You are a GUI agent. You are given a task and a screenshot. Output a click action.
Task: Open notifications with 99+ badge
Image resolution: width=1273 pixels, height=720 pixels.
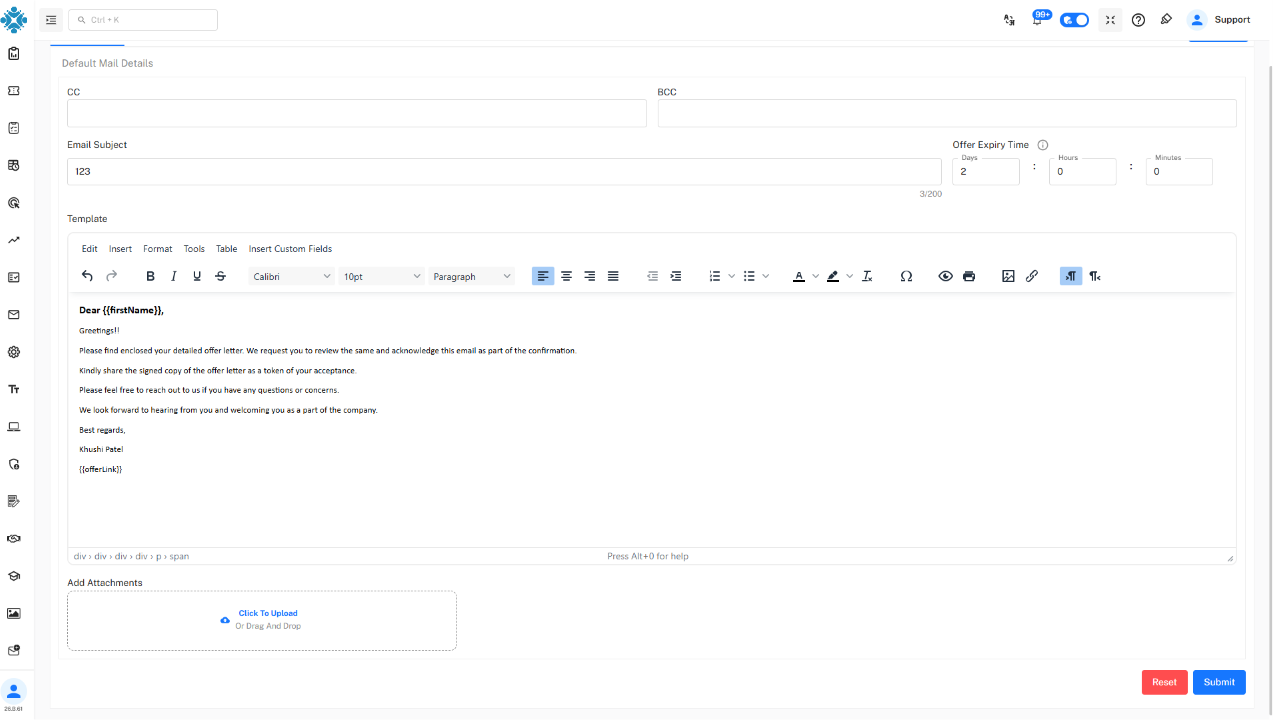click(x=1038, y=19)
